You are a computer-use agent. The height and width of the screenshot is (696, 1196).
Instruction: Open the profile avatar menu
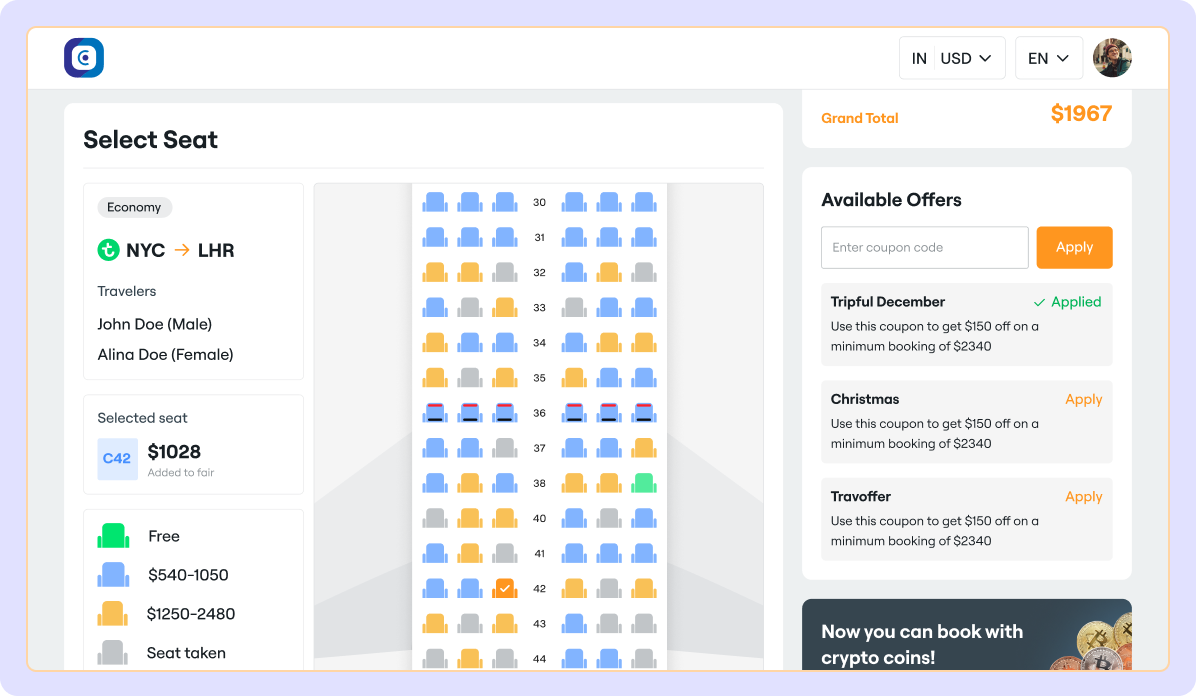(1112, 58)
